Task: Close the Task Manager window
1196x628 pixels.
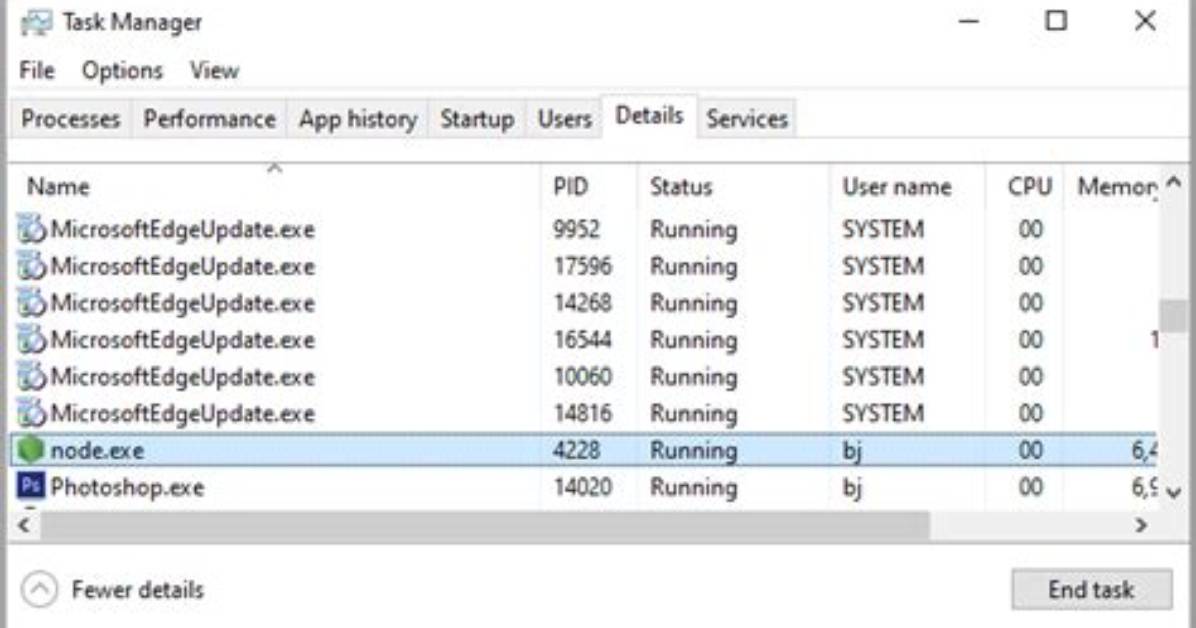Action: [1145, 21]
